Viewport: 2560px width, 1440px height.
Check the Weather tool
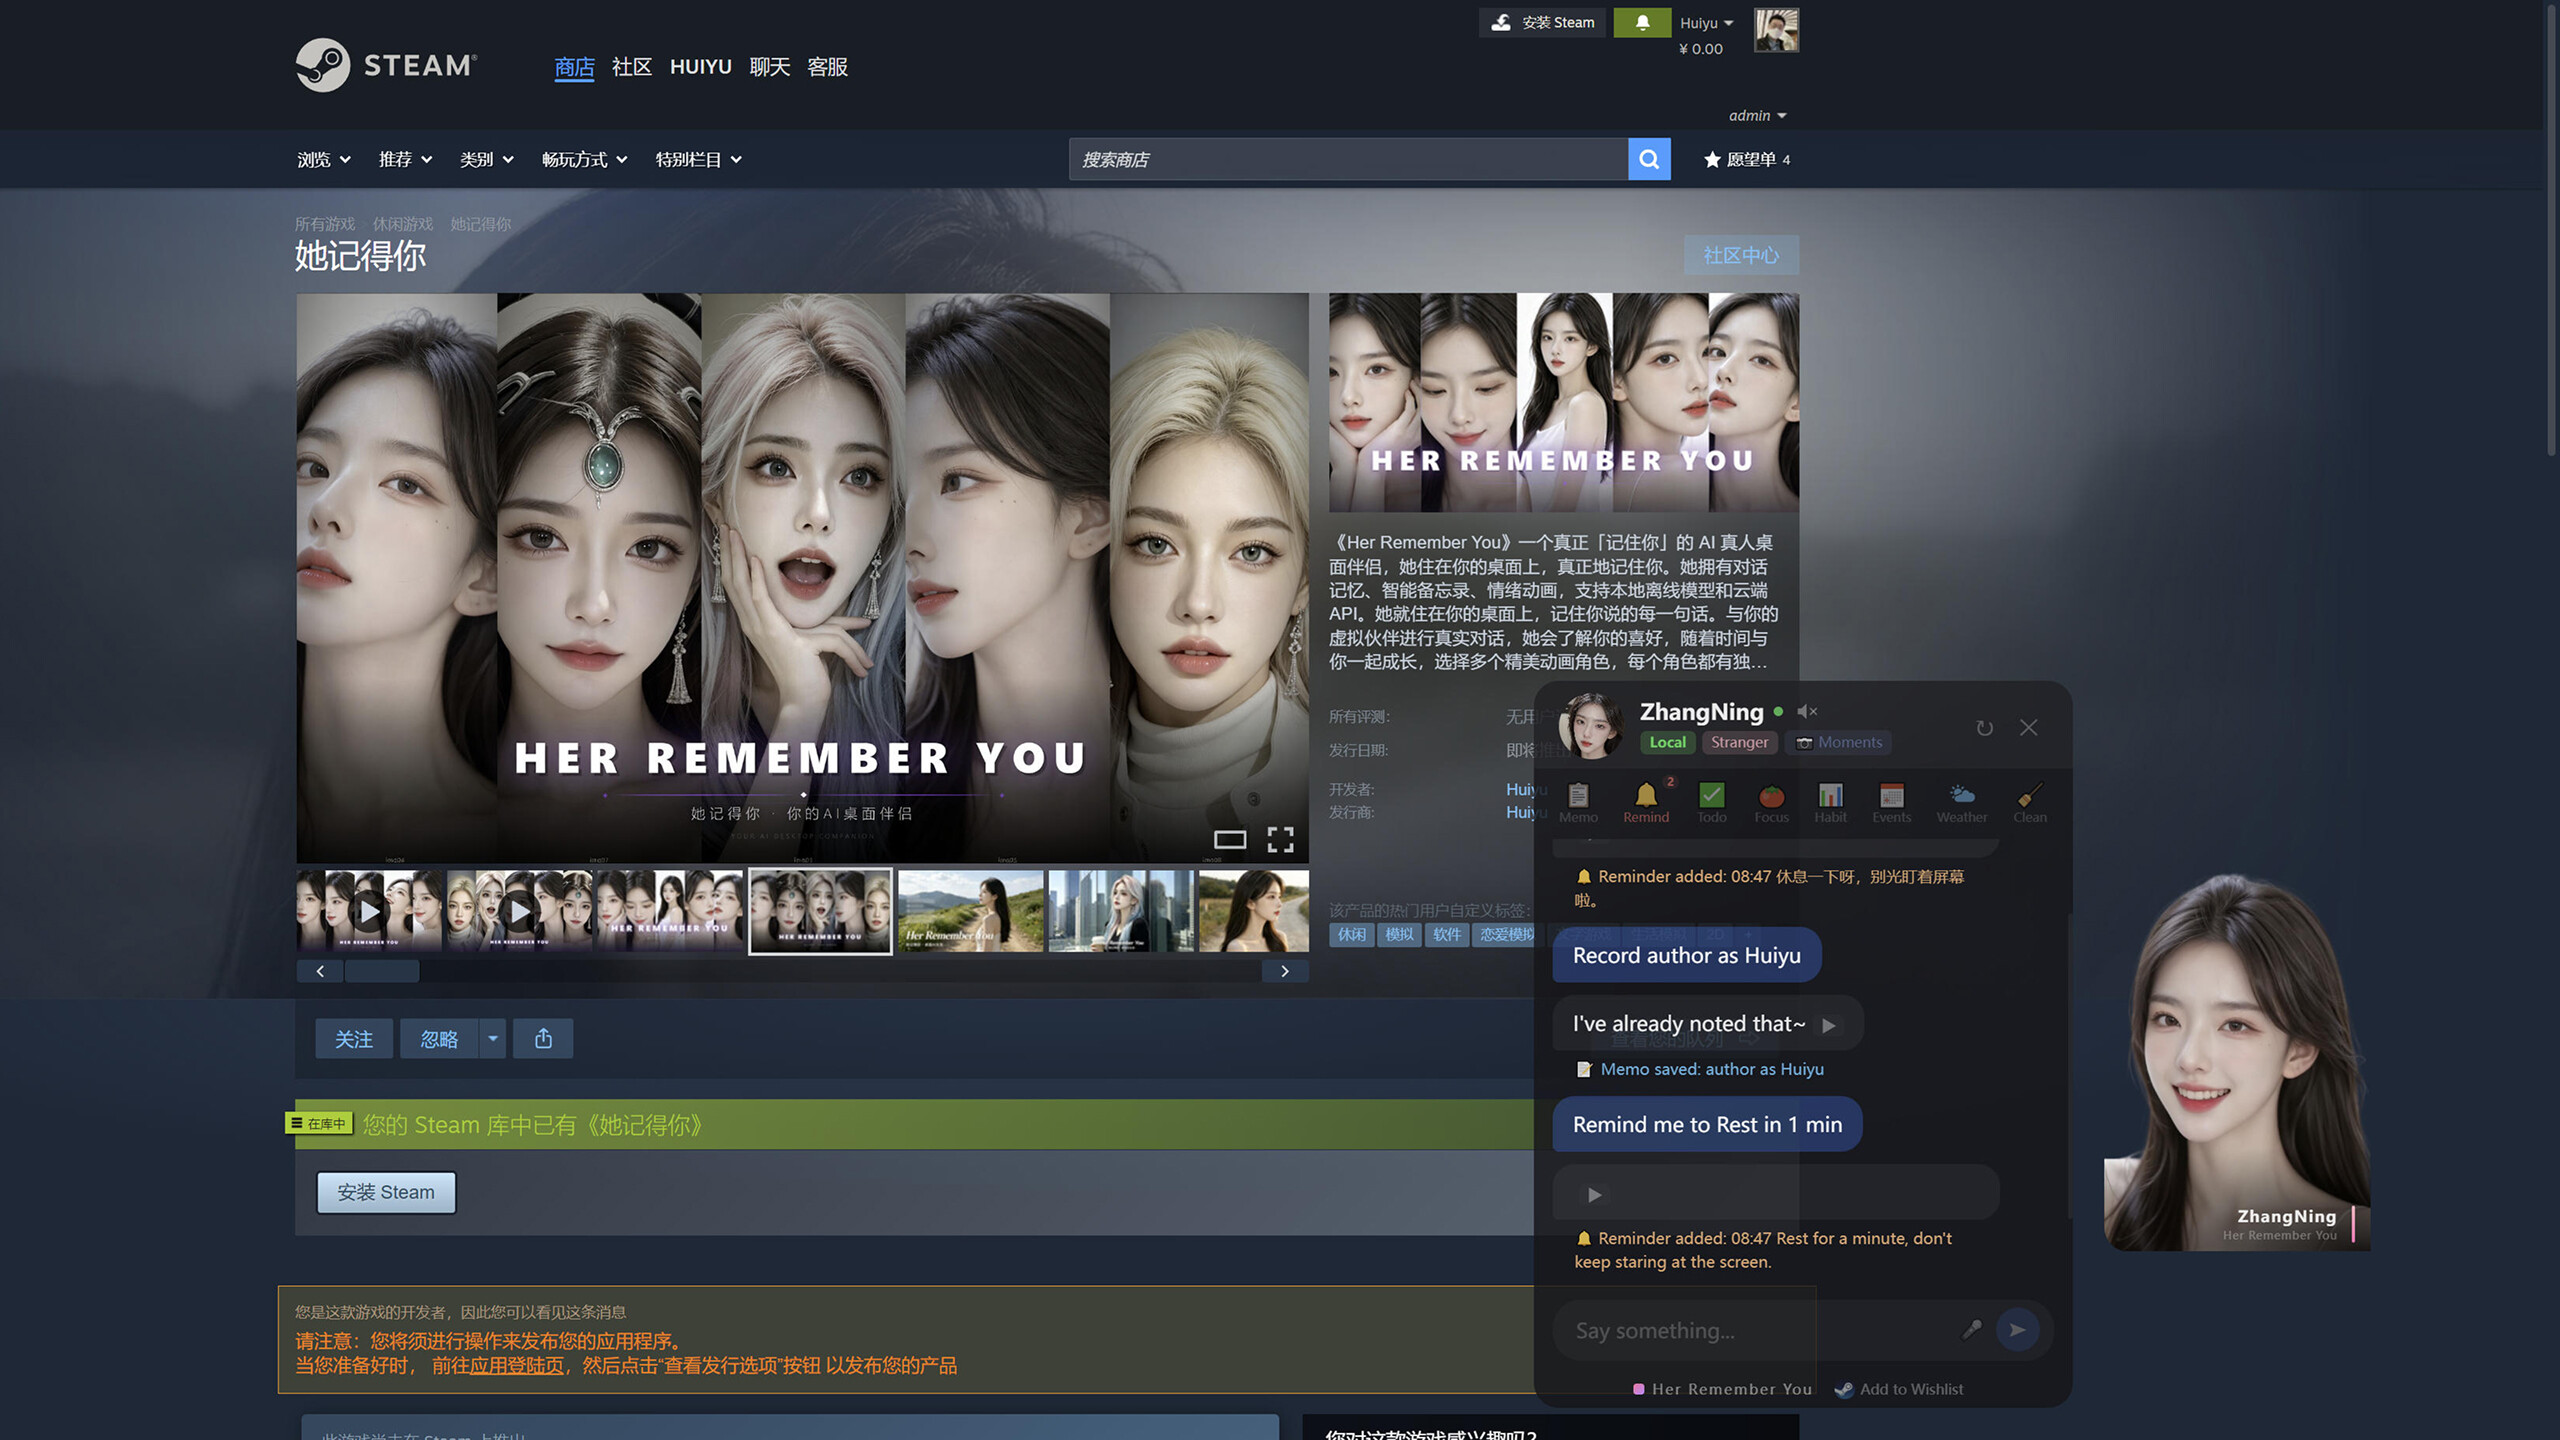tap(1962, 803)
